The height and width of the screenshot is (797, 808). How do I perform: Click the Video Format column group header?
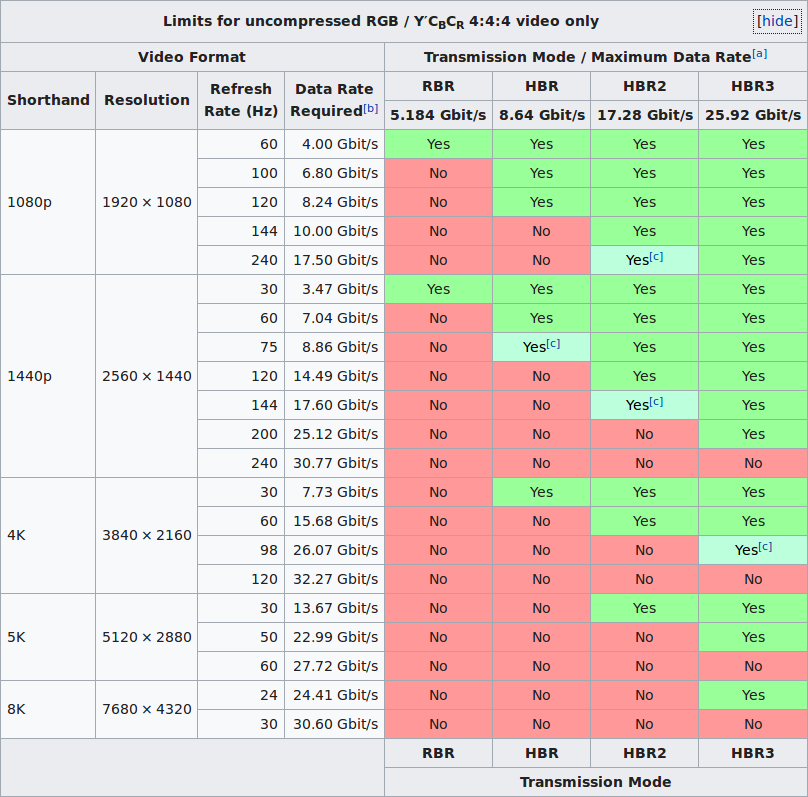(192, 57)
